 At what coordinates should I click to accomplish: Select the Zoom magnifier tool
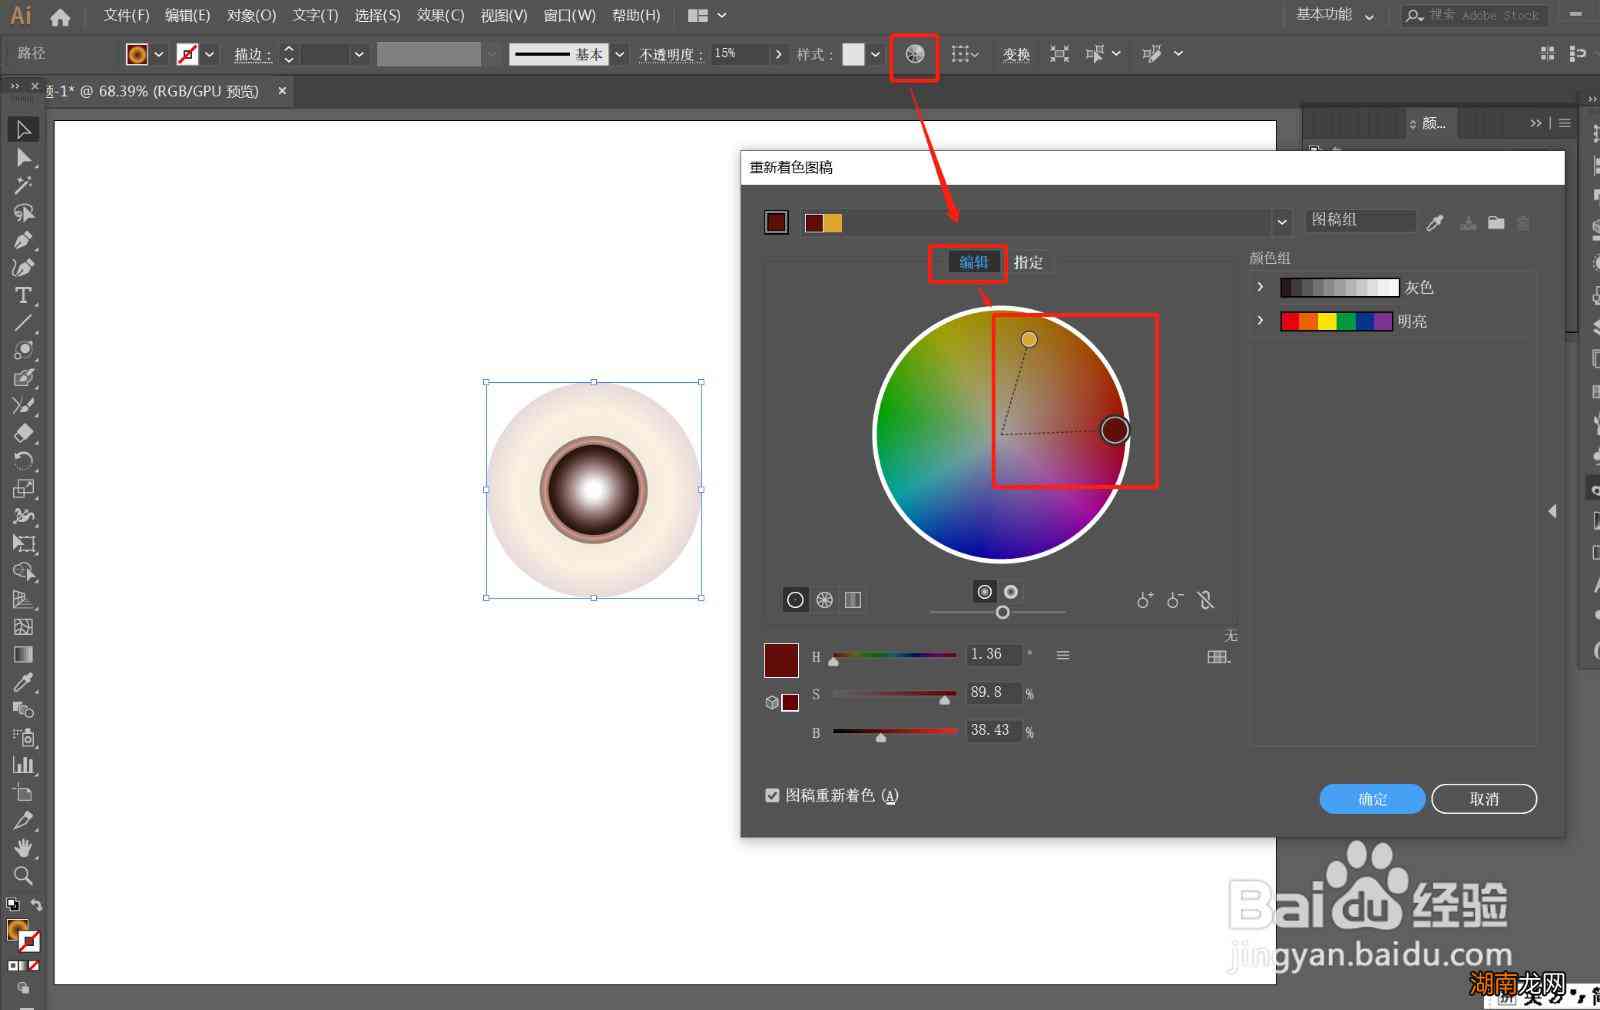[x=24, y=876]
